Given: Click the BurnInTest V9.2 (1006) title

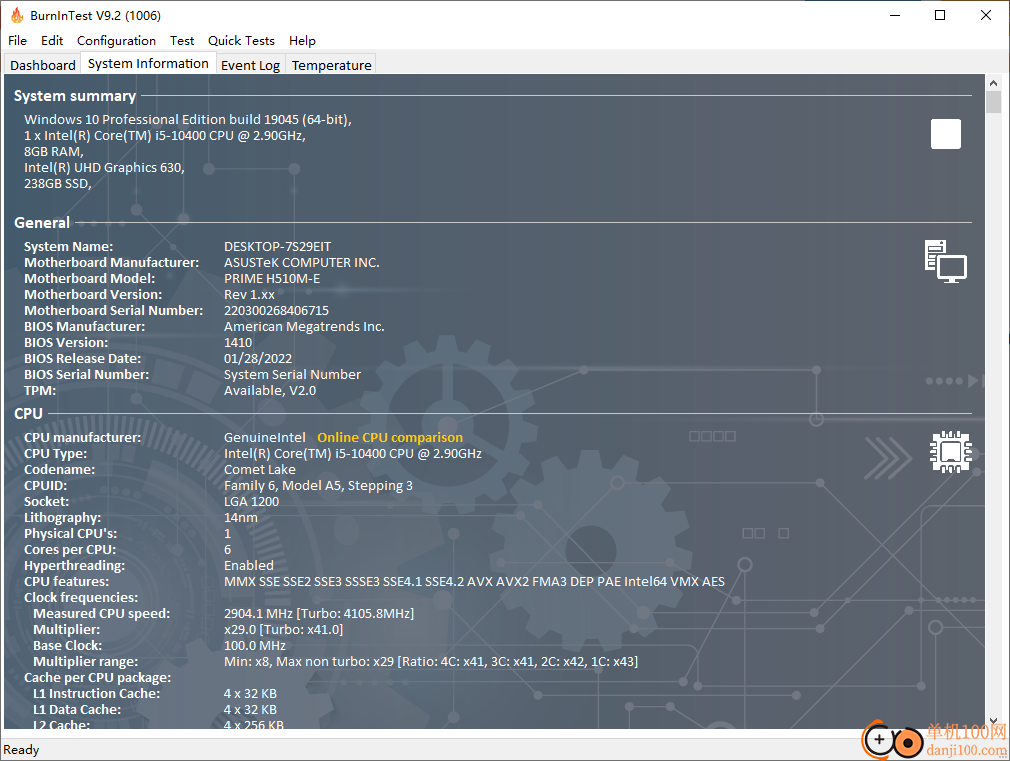Looking at the screenshot, I should 95,15.
